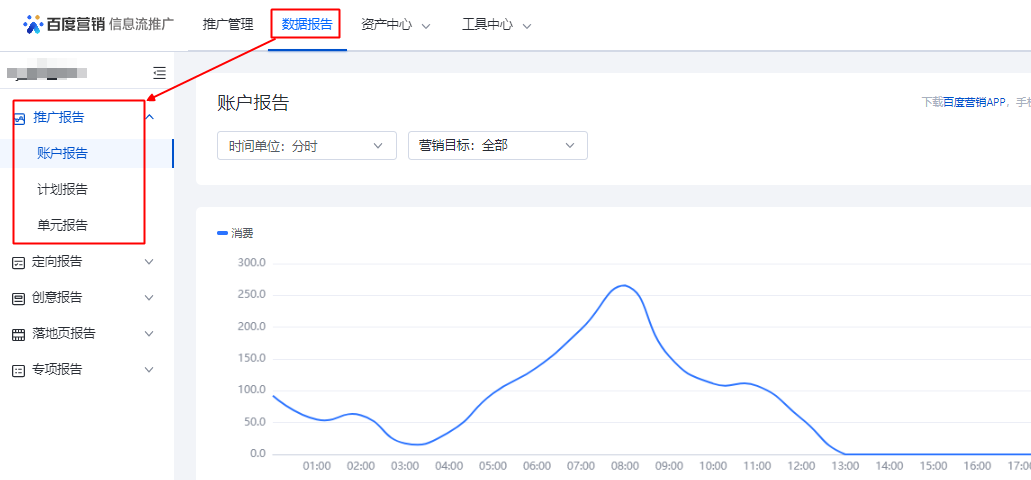Switch to the 推广管理 tab
This screenshot has width=1031, height=480.
228,25
